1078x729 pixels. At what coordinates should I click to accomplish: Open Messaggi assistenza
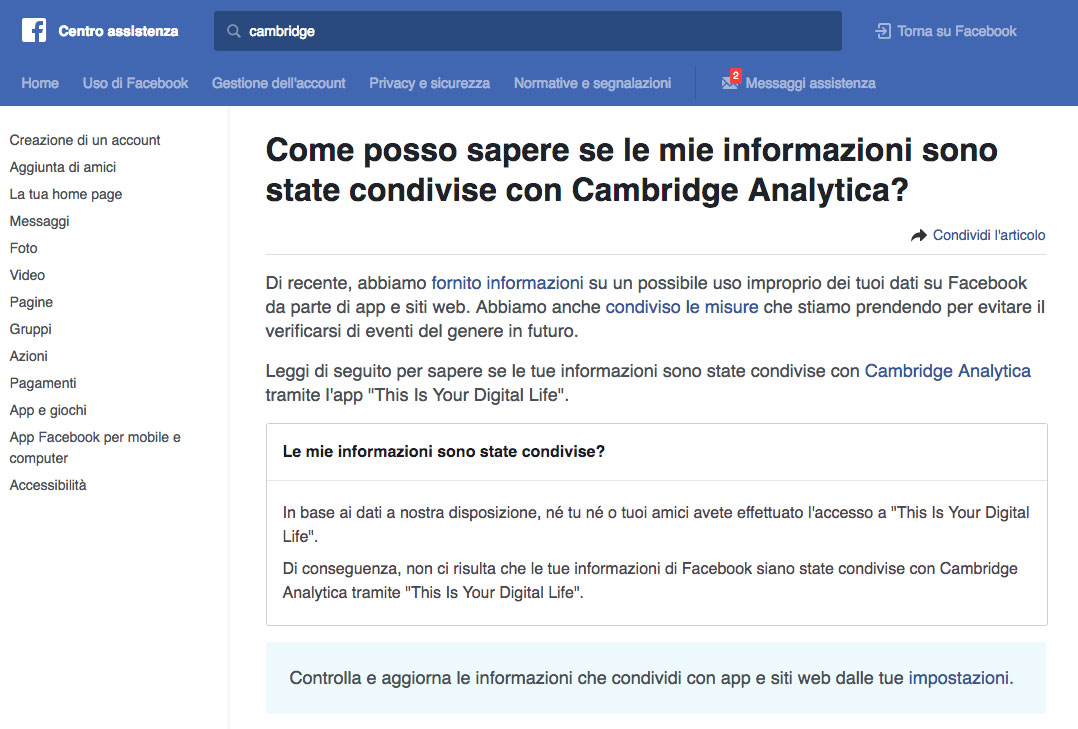[811, 83]
